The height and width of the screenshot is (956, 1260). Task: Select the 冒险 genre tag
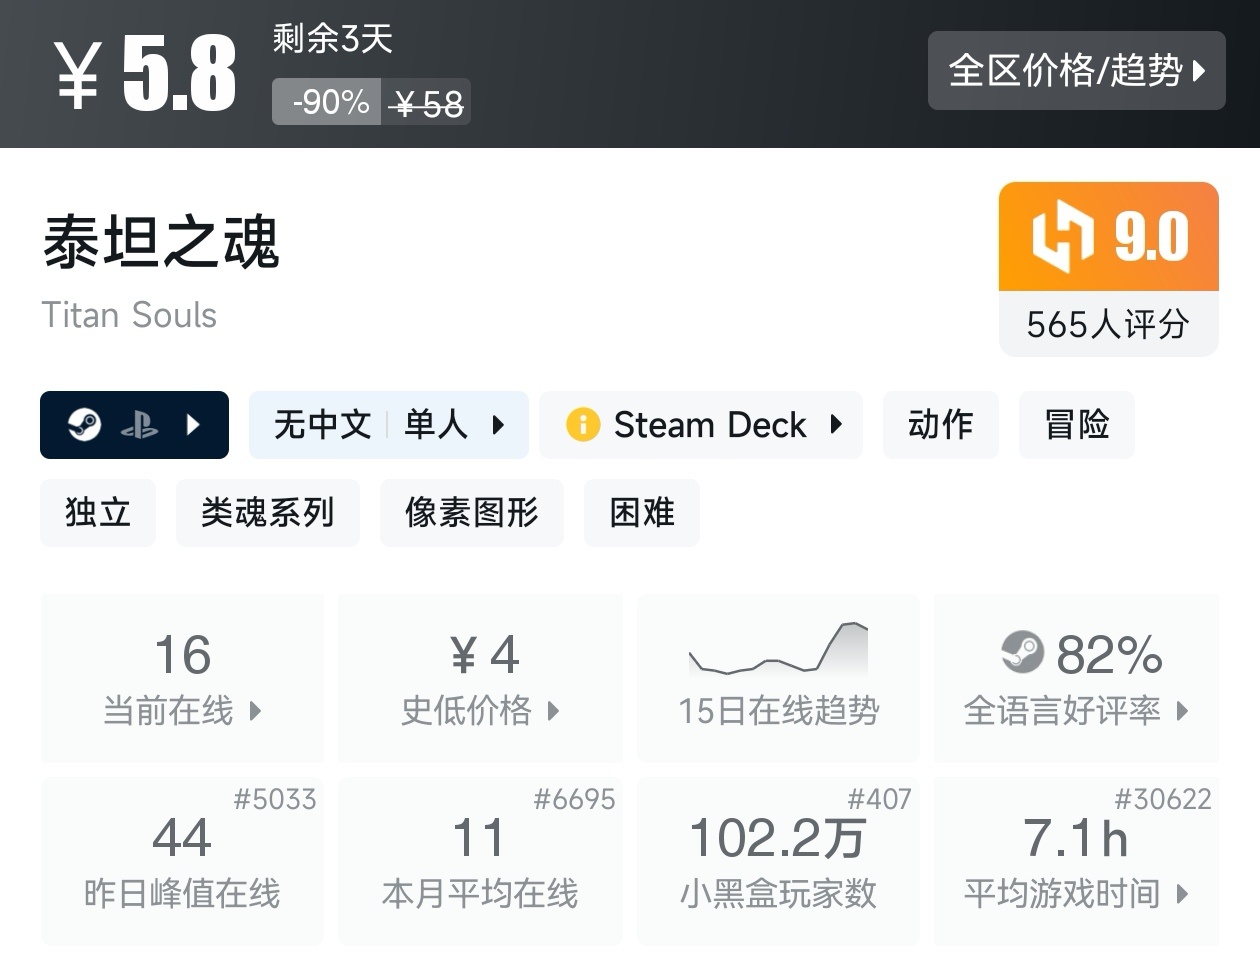[1076, 425]
